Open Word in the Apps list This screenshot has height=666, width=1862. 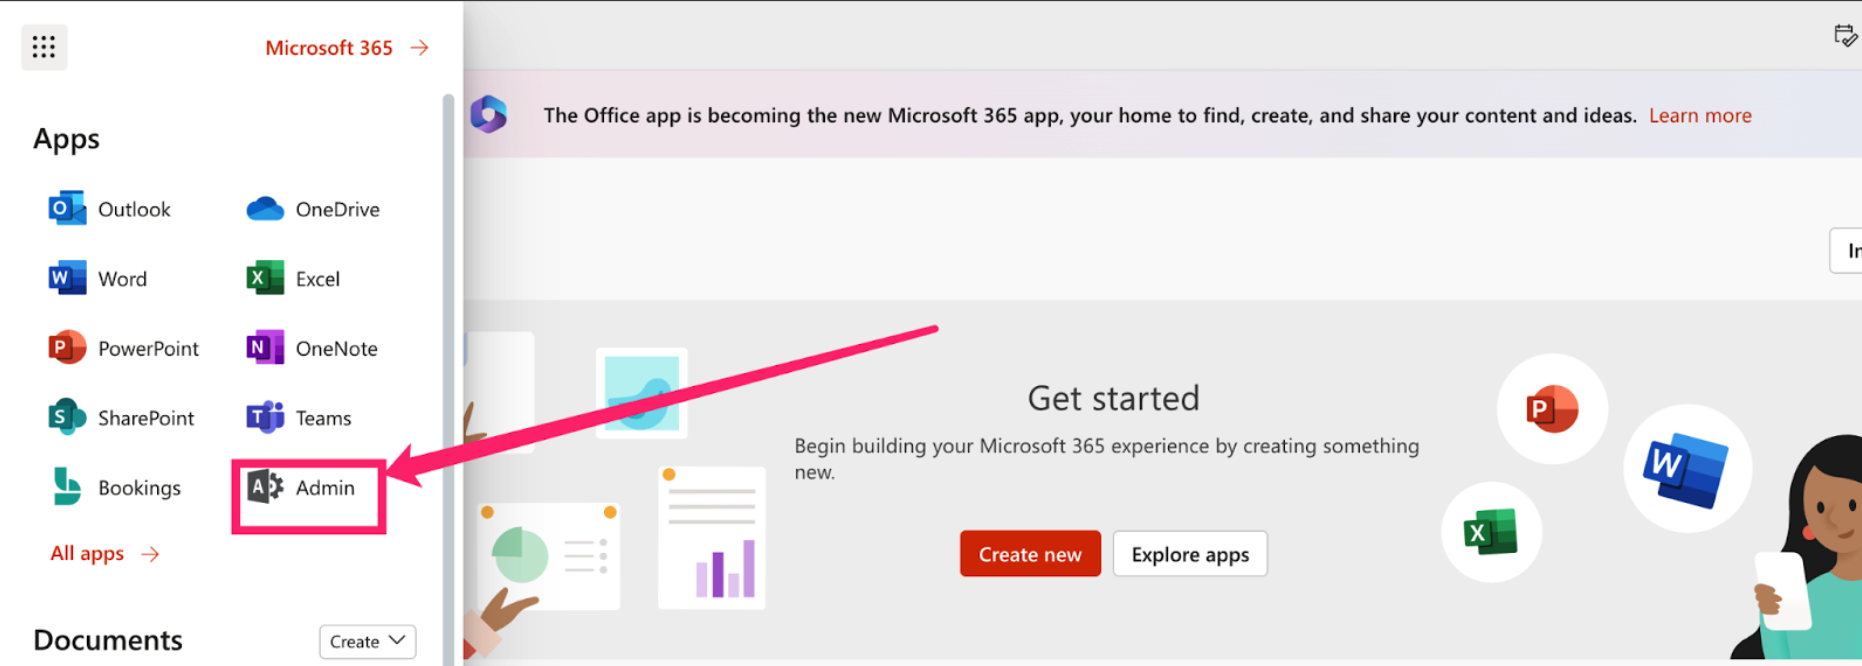click(98, 279)
